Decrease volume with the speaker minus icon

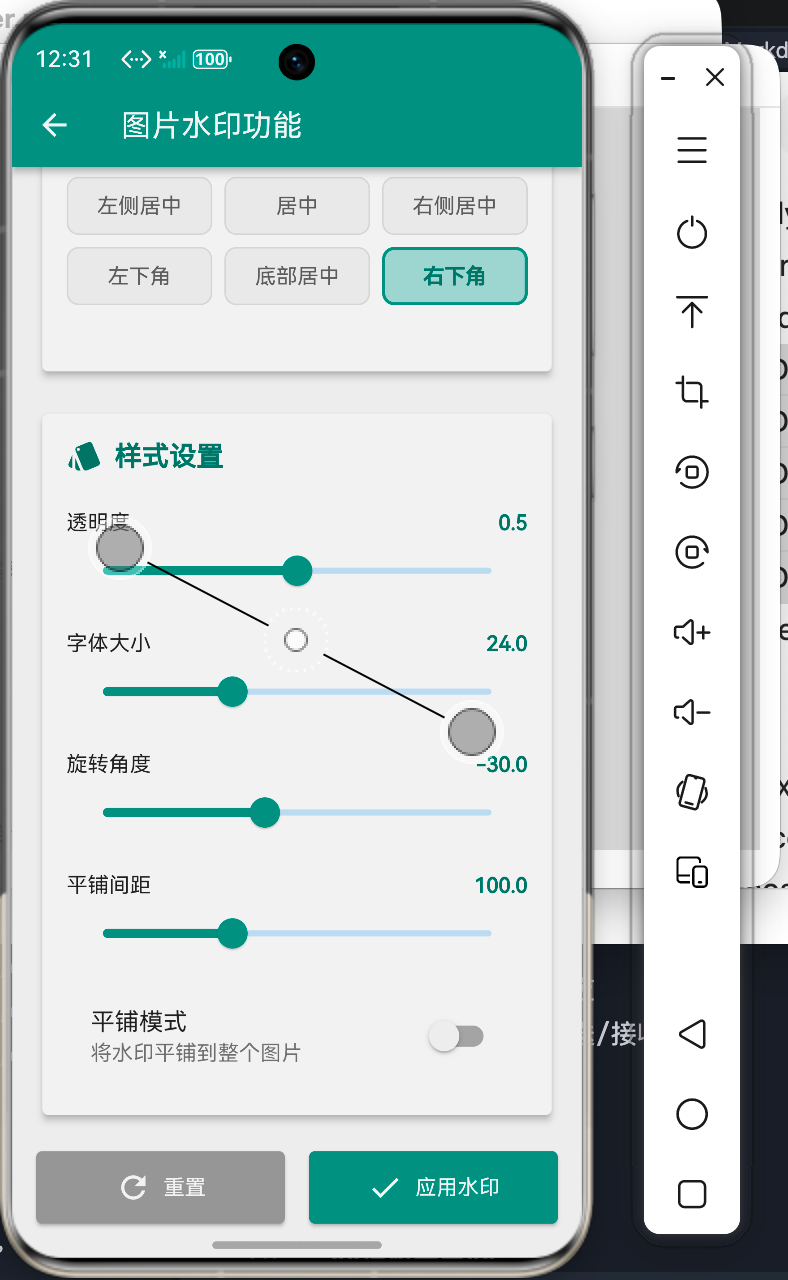pyautogui.click(x=692, y=712)
